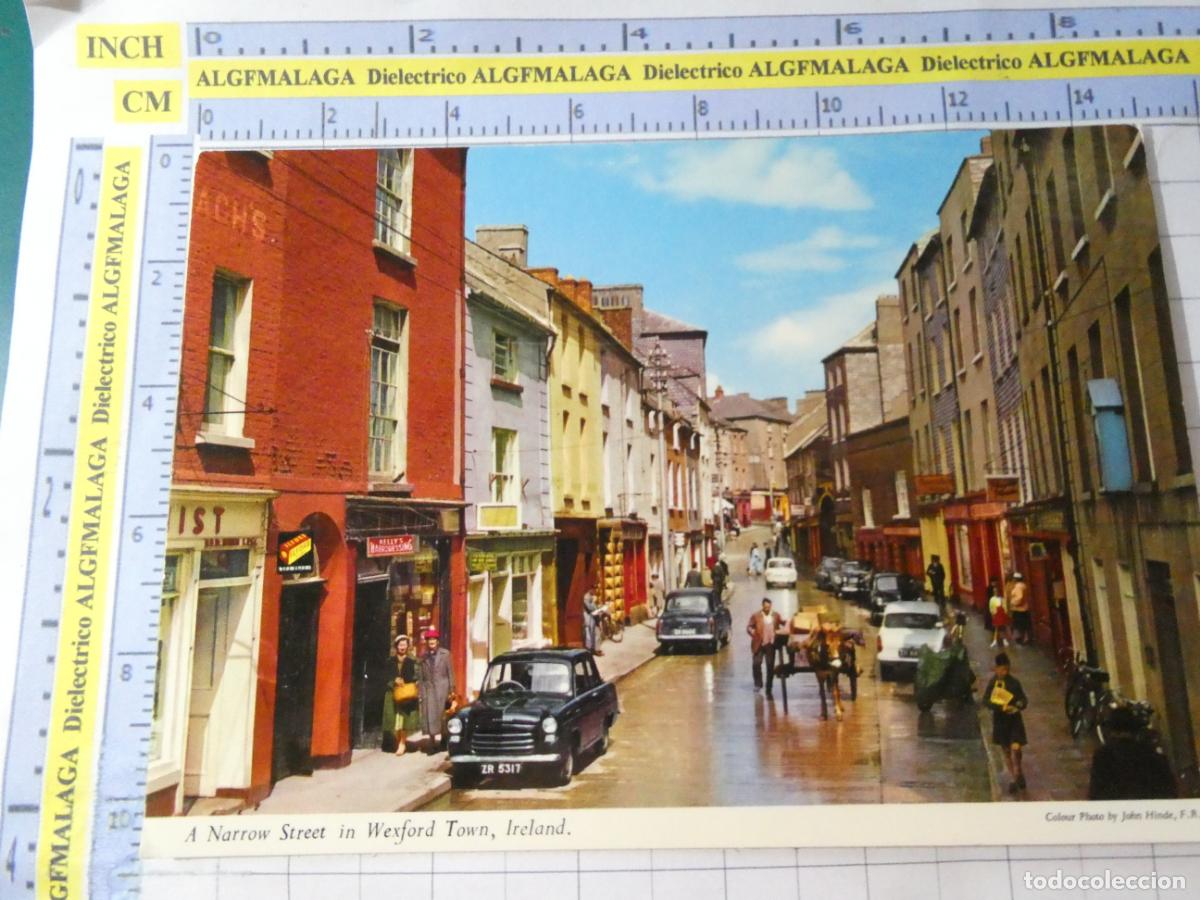The width and height of the screenshot is (1200, 900).
Task: Click the yellow CM label
Action: tap(148, 102)
